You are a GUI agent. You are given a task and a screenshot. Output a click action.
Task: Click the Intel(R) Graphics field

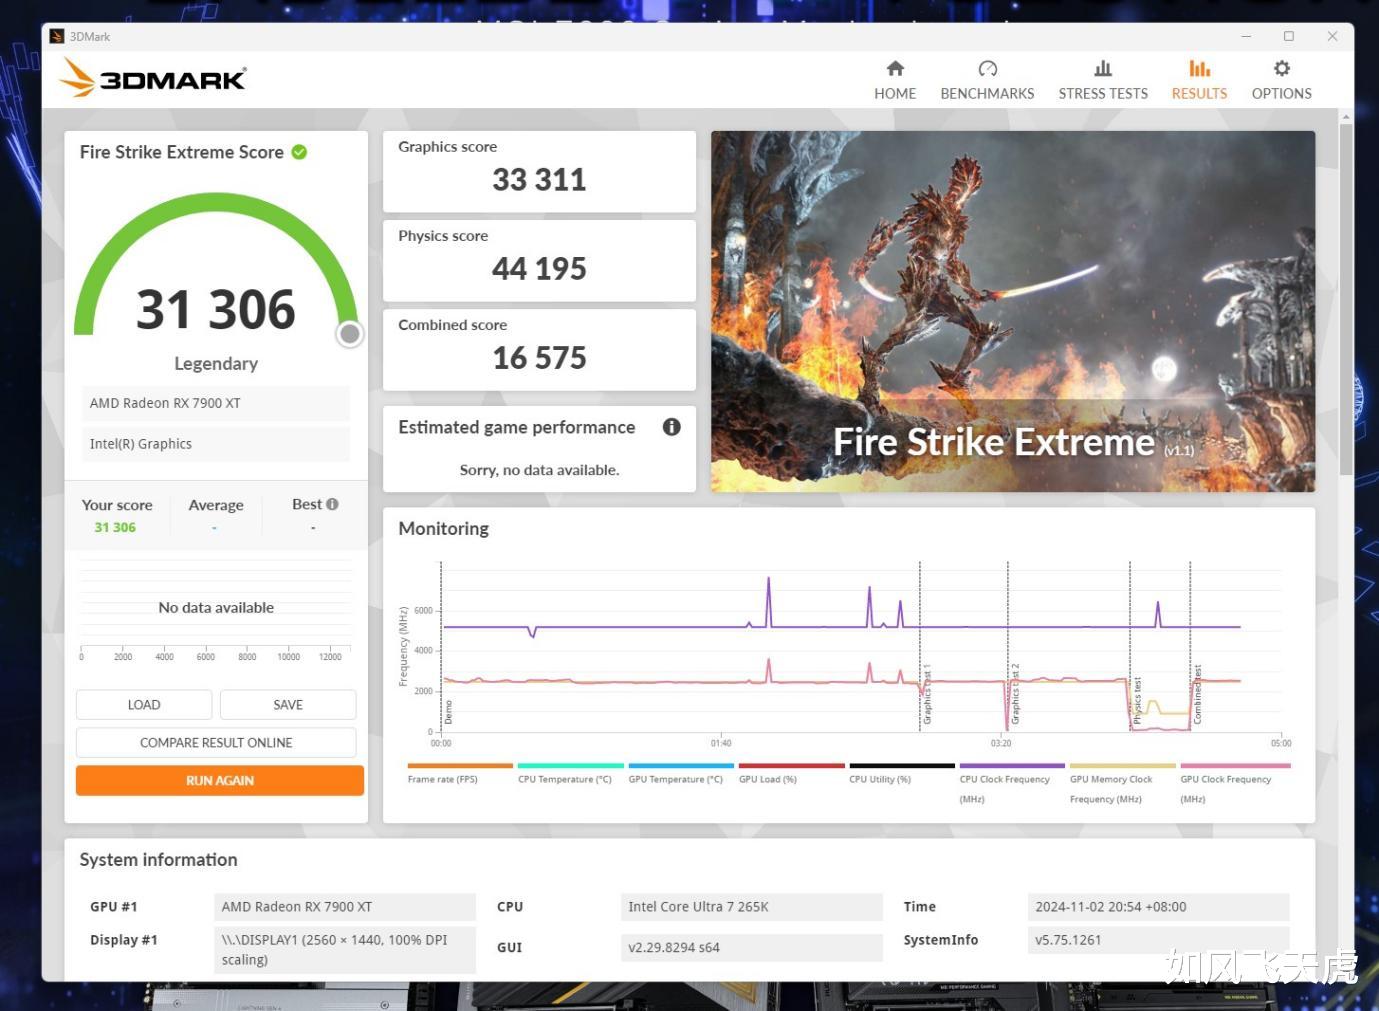coord(216,444)
